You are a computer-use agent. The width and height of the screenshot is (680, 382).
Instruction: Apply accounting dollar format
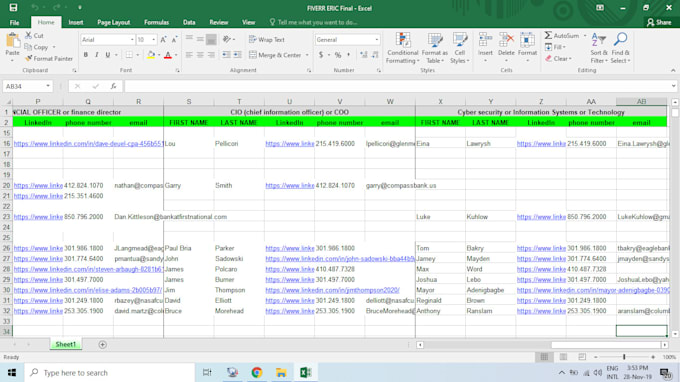click(x=321, y=55)
